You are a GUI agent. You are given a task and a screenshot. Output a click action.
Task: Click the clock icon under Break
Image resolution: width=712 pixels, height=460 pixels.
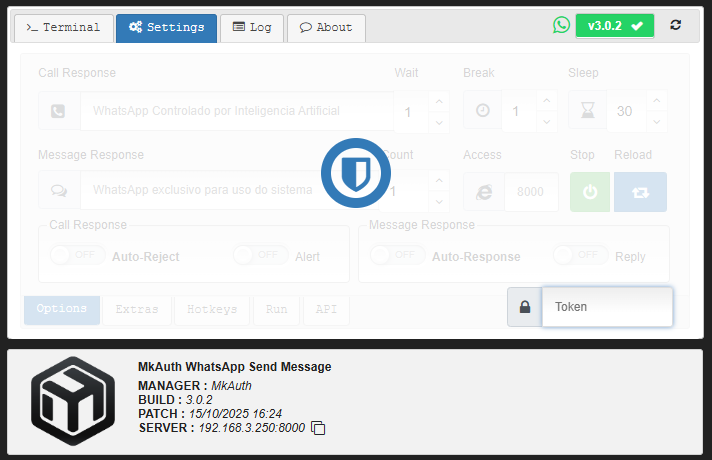(x=483, y=110)
